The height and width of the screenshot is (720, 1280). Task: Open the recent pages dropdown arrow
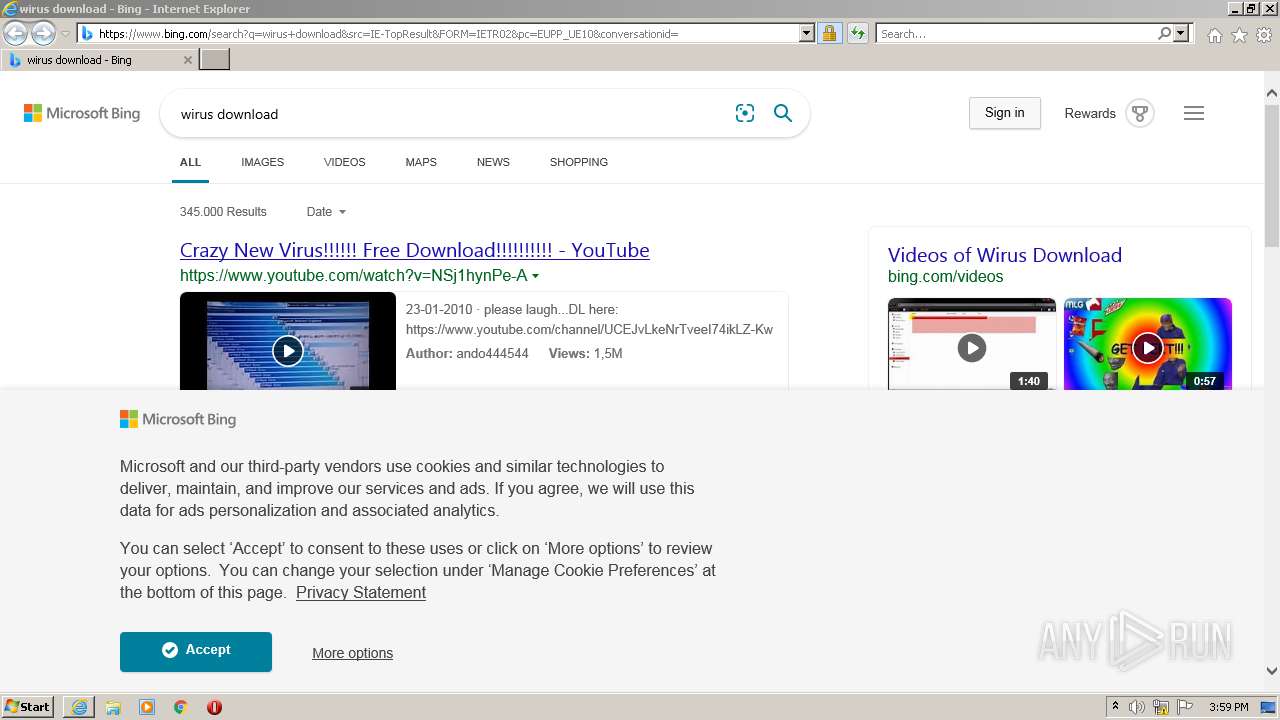(x=65, y=34)
